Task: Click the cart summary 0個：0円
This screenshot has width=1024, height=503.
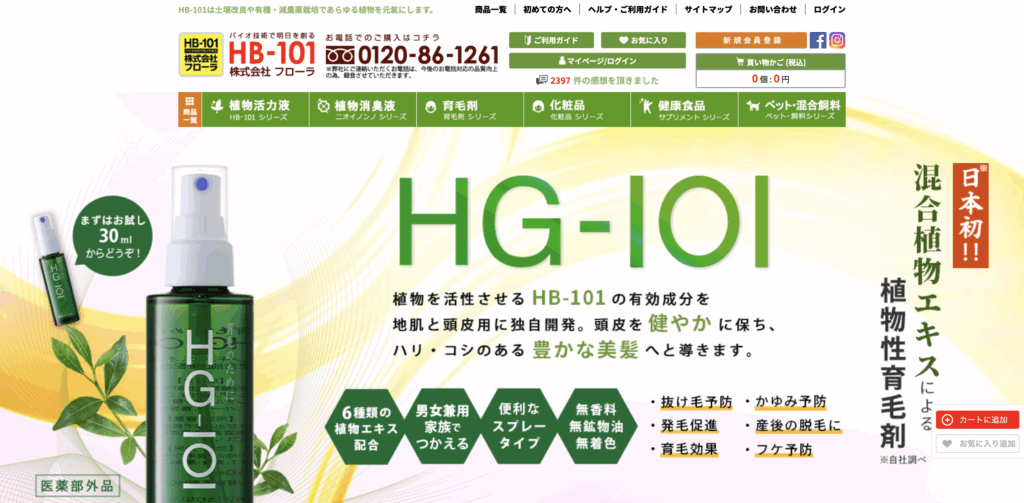Action: point(771,79)
